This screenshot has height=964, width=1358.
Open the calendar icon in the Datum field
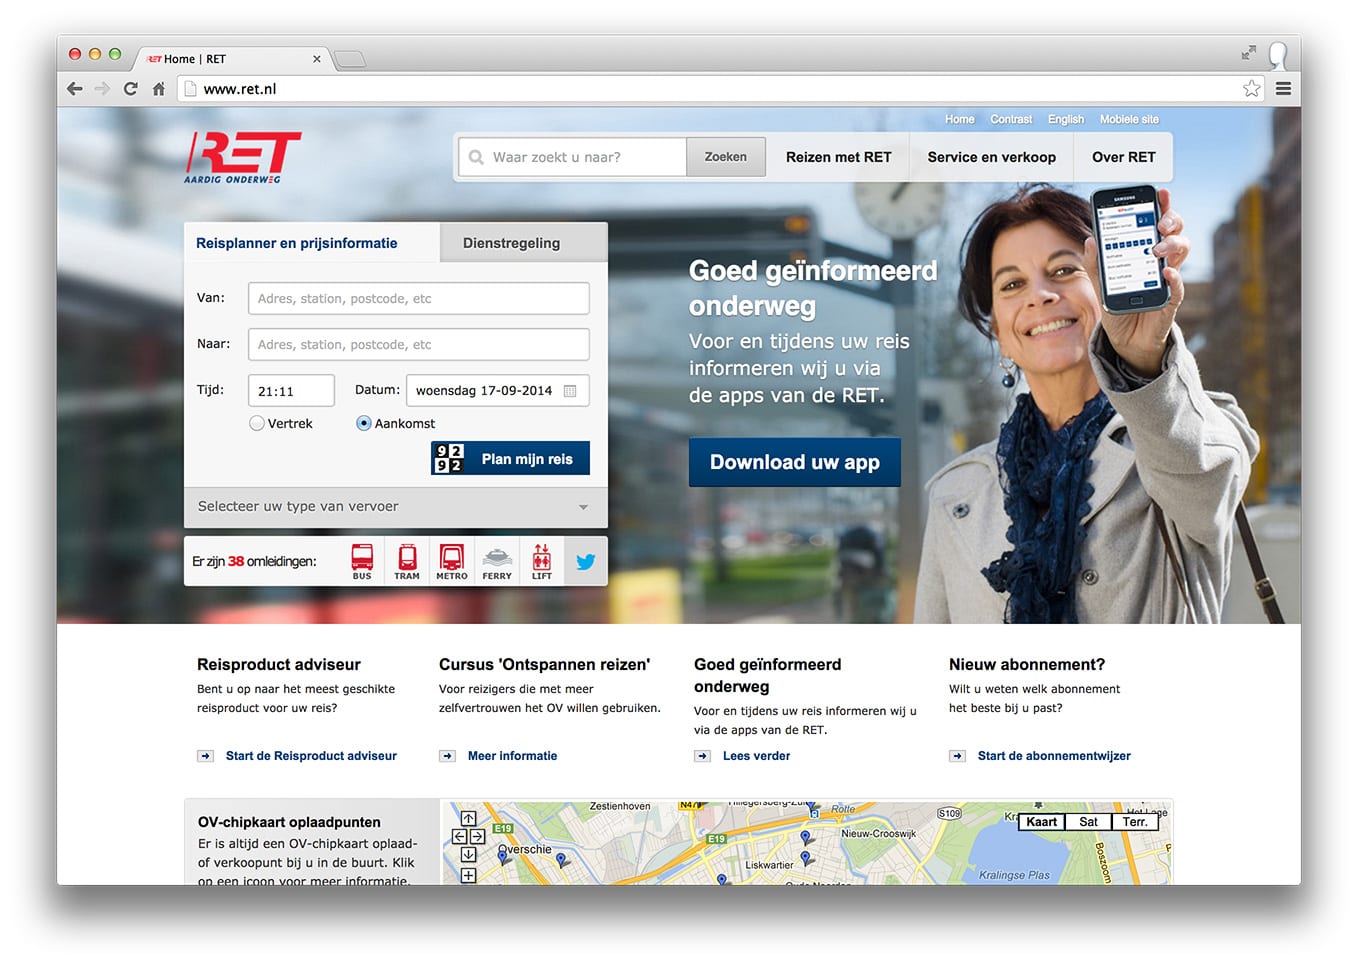pos(571,390)
